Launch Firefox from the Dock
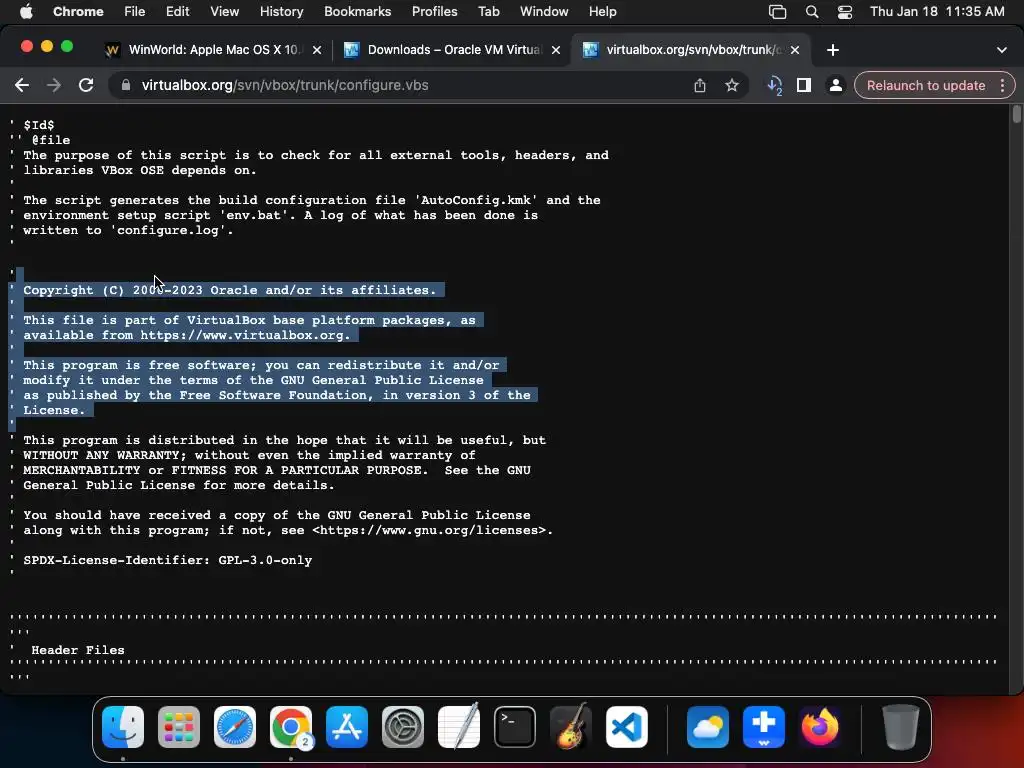 click(x=820, y=727)
